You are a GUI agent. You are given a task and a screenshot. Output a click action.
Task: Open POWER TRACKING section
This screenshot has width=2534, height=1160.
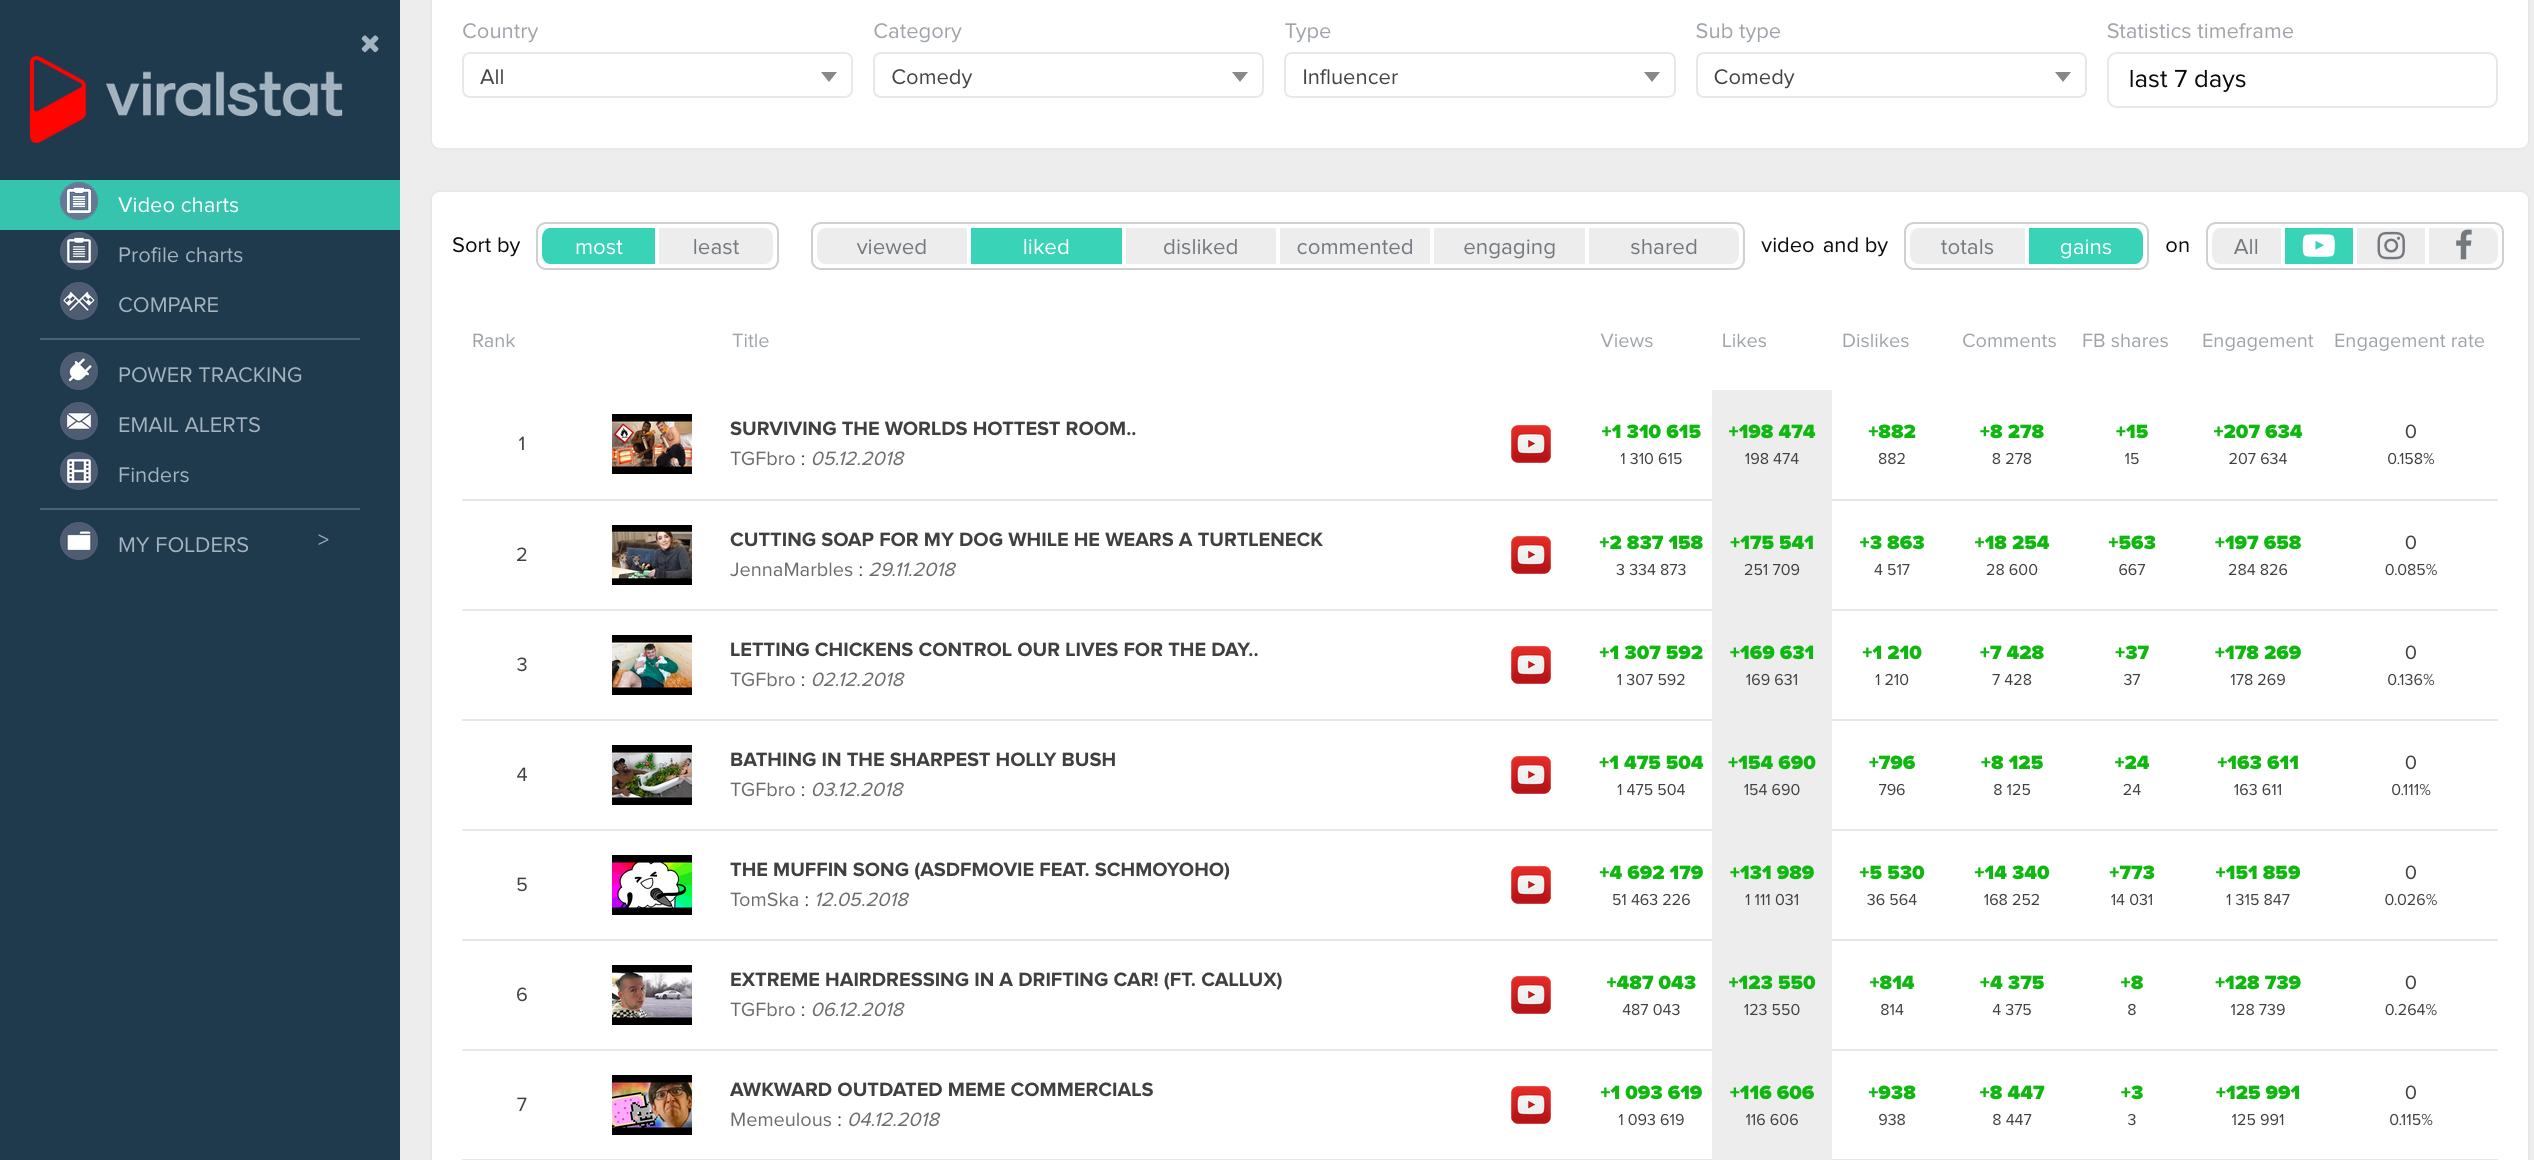pyautogui.click(x=210, y=375)
